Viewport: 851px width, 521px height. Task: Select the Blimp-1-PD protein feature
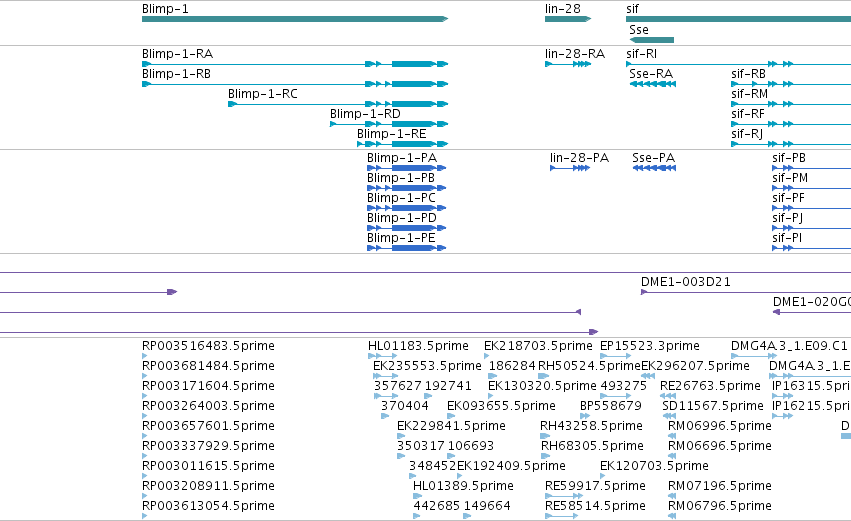coord(407,228)
